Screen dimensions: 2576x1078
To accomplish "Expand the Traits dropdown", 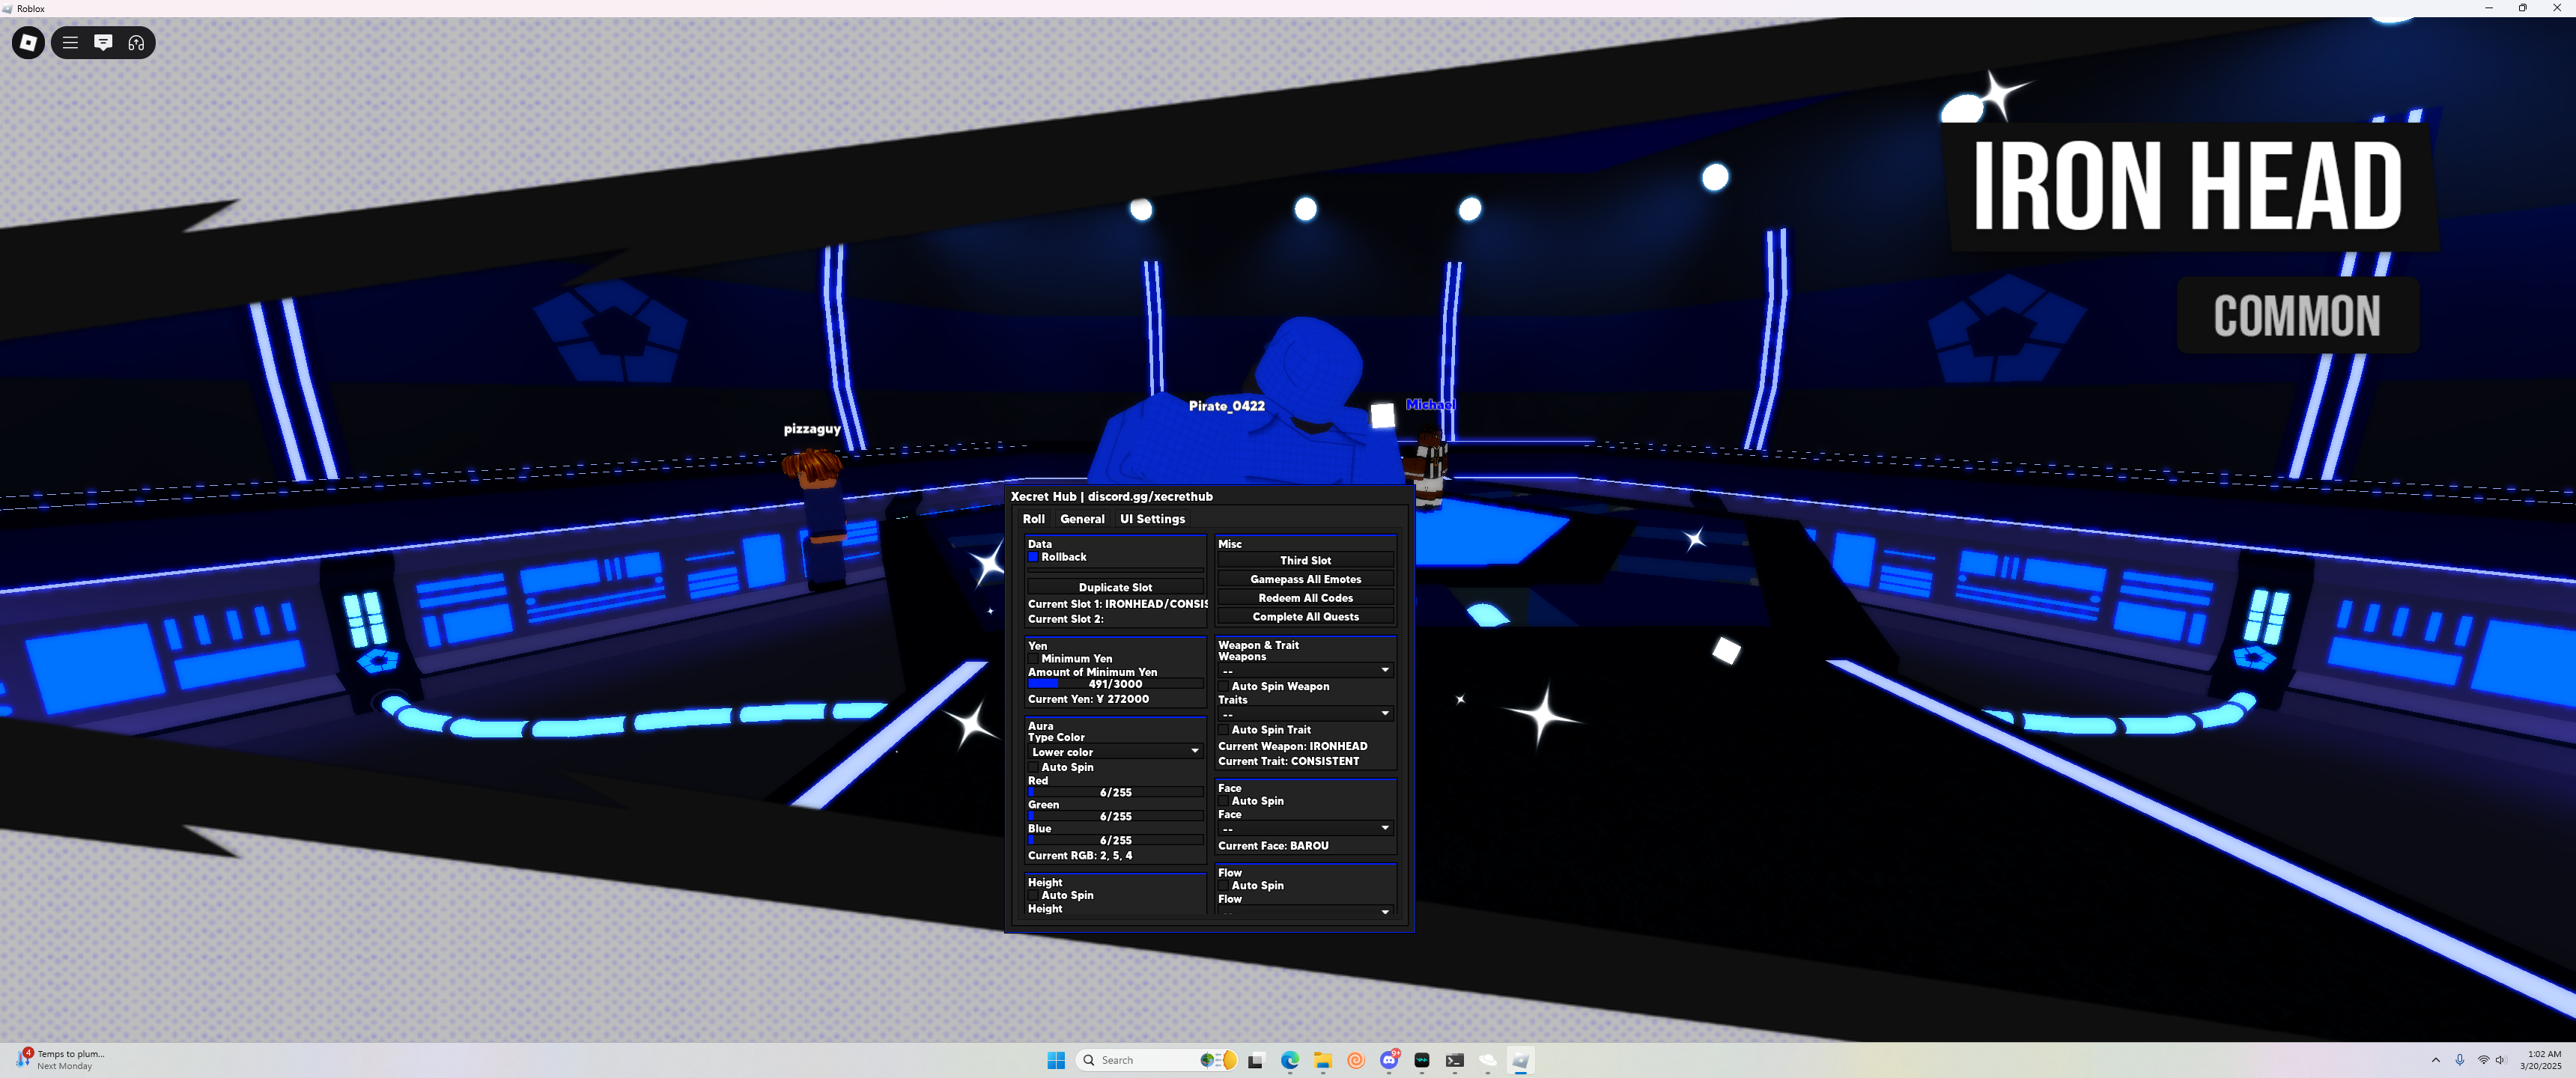I will [x=1305, y=714].
